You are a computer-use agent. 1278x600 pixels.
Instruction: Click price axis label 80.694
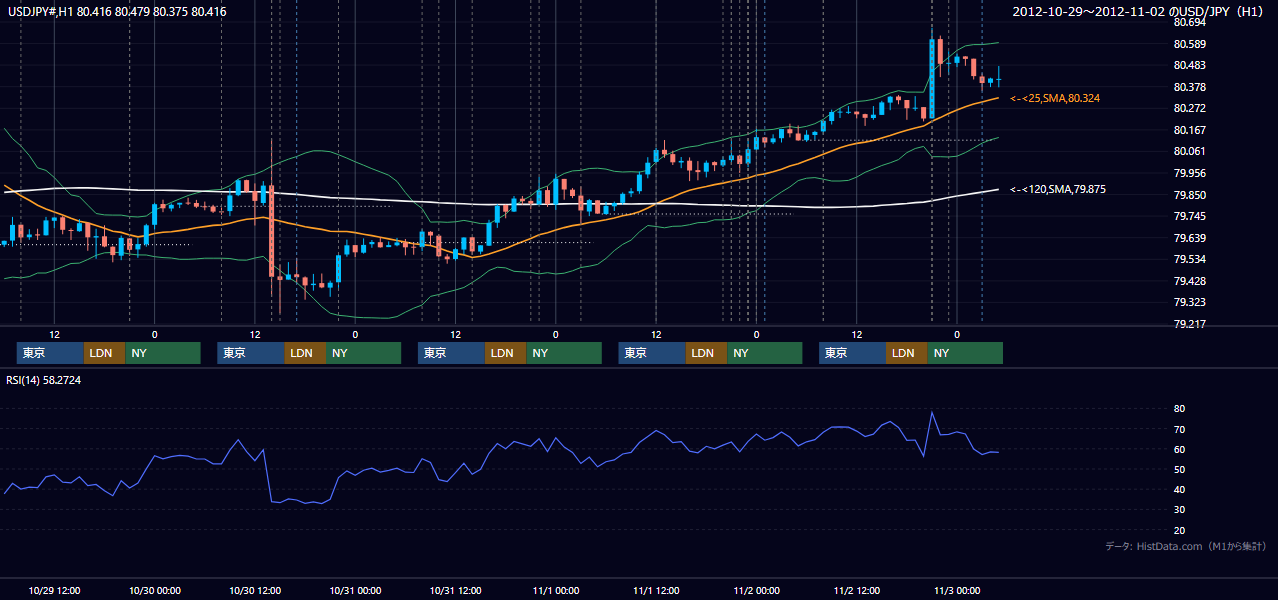pos(1188,22)
